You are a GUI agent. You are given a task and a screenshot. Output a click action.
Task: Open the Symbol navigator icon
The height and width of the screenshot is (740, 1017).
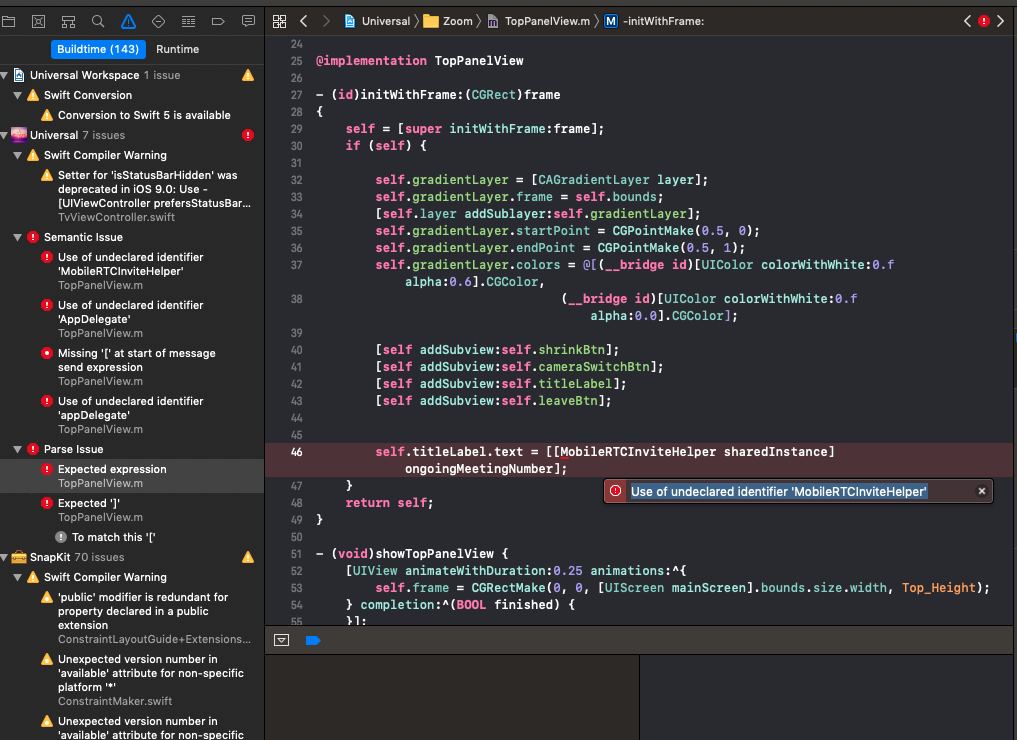click(x=68, y=21)
